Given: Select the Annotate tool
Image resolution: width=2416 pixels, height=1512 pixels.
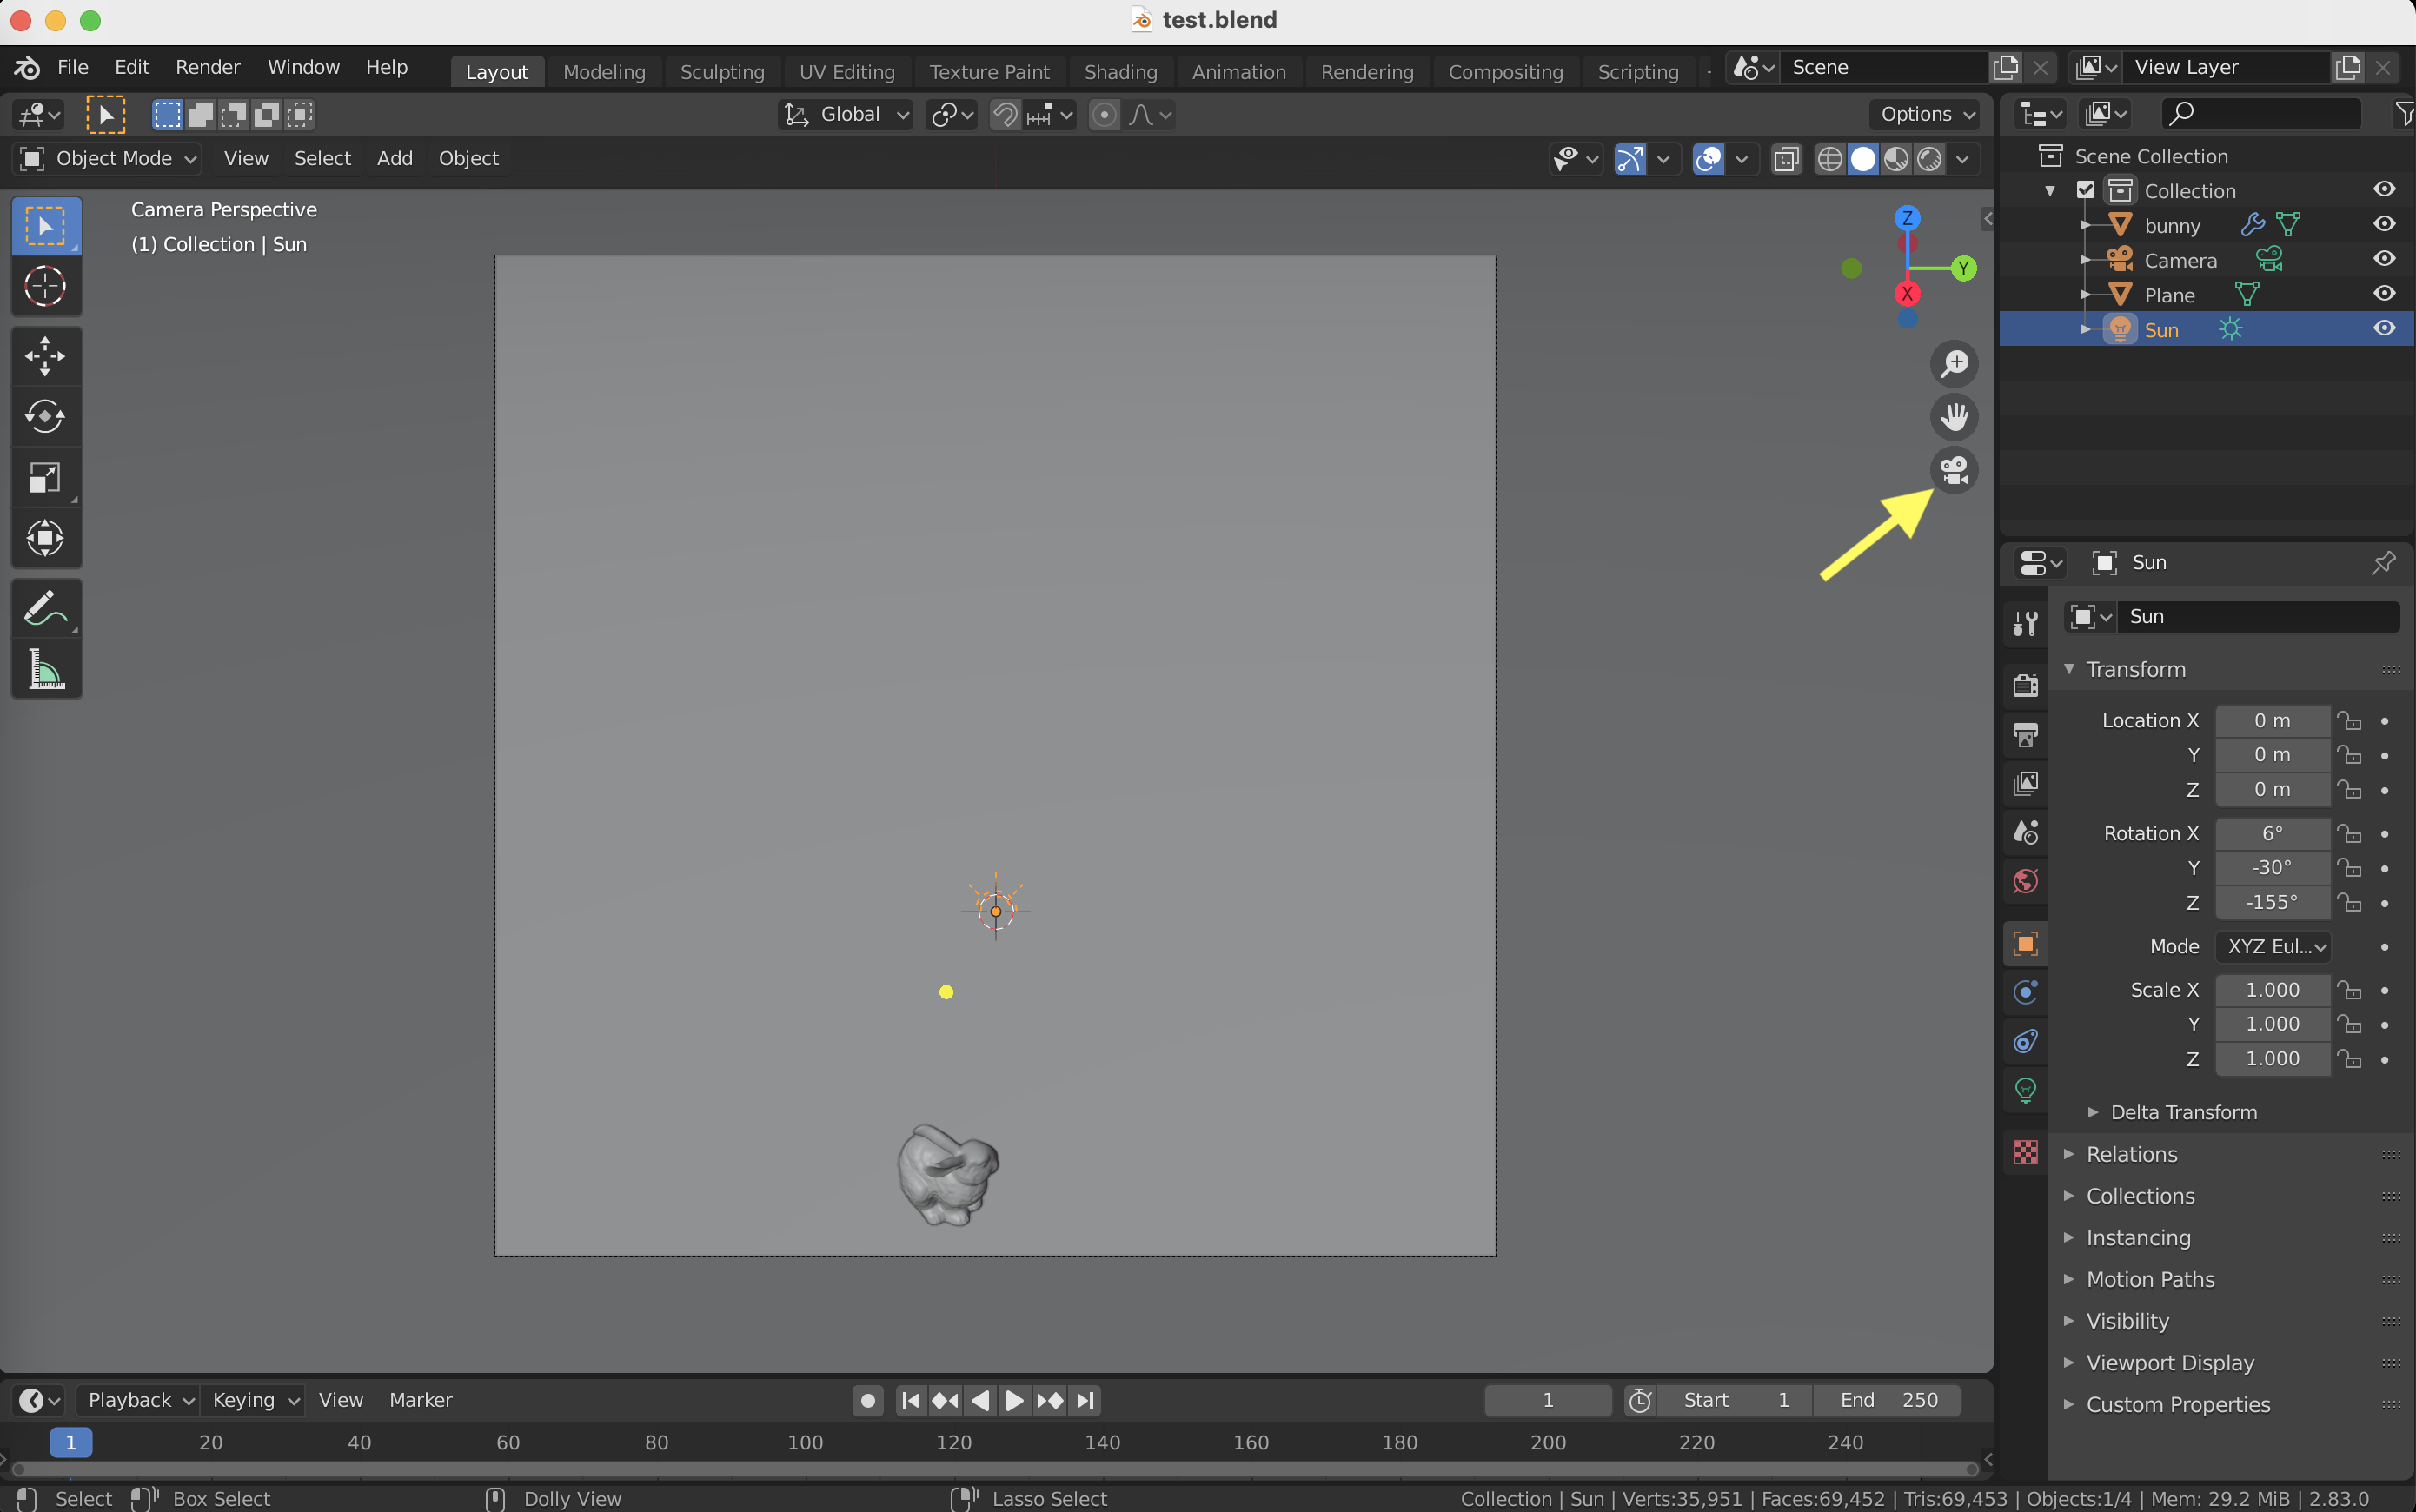Looking at the screenshot, I should click(x=45, y=608).
